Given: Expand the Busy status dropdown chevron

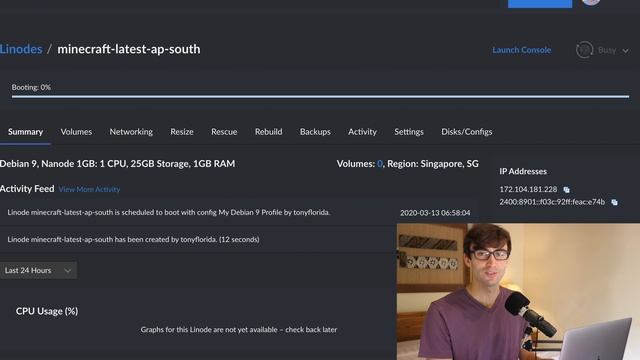Looking at the screenshot, I should [625, 51].
